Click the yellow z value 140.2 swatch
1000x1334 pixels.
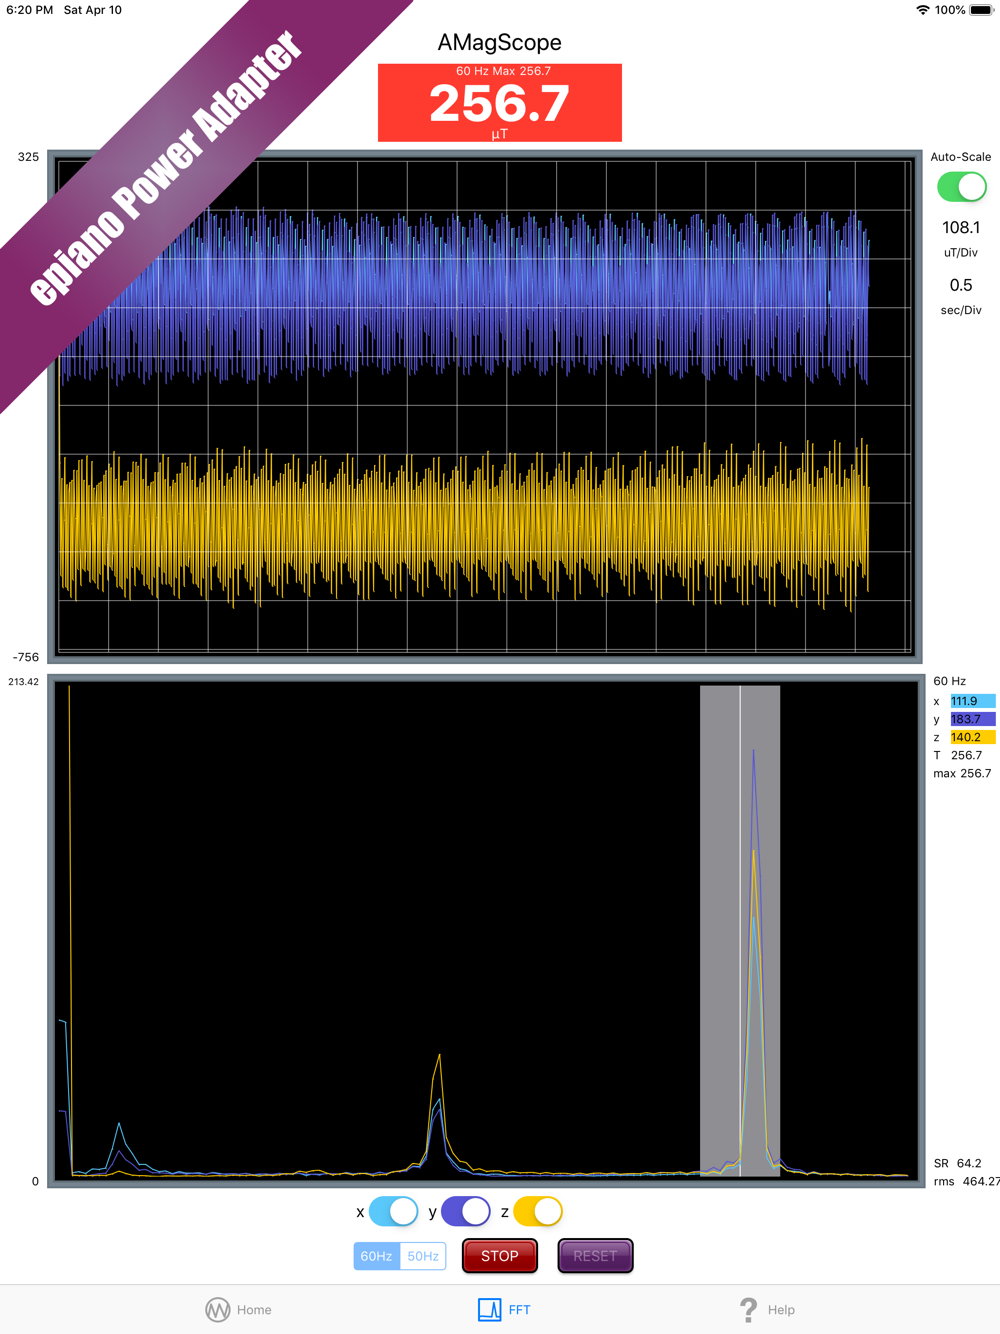972,737
